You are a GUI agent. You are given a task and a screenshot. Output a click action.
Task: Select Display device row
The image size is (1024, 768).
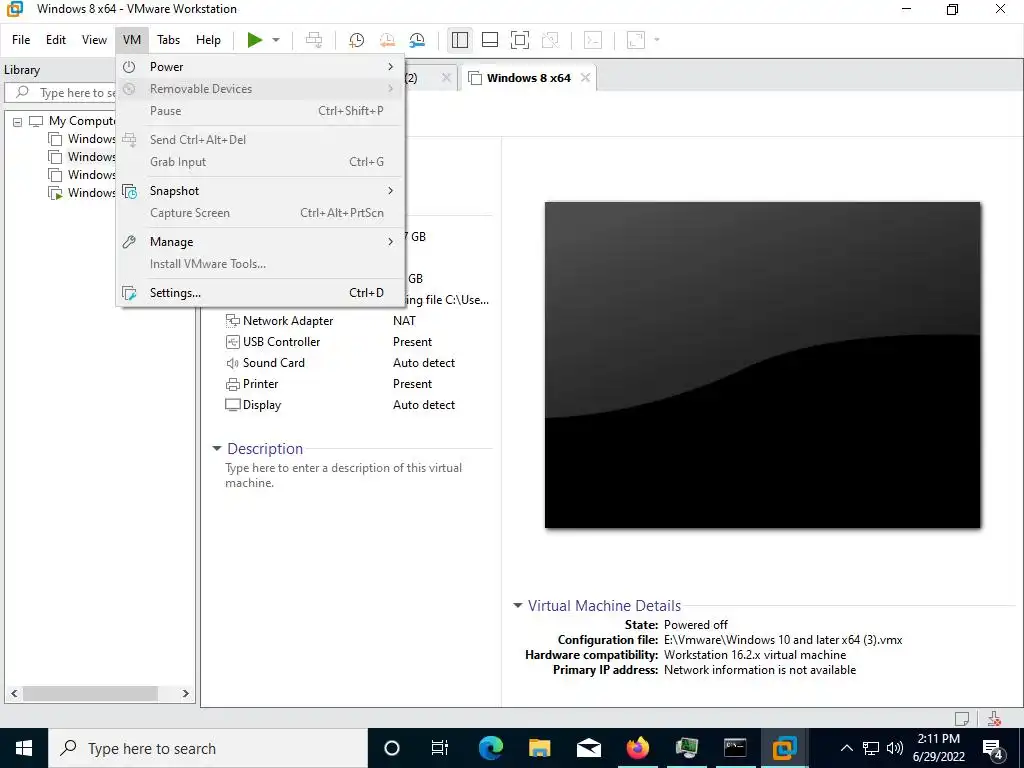coord(357,404)
